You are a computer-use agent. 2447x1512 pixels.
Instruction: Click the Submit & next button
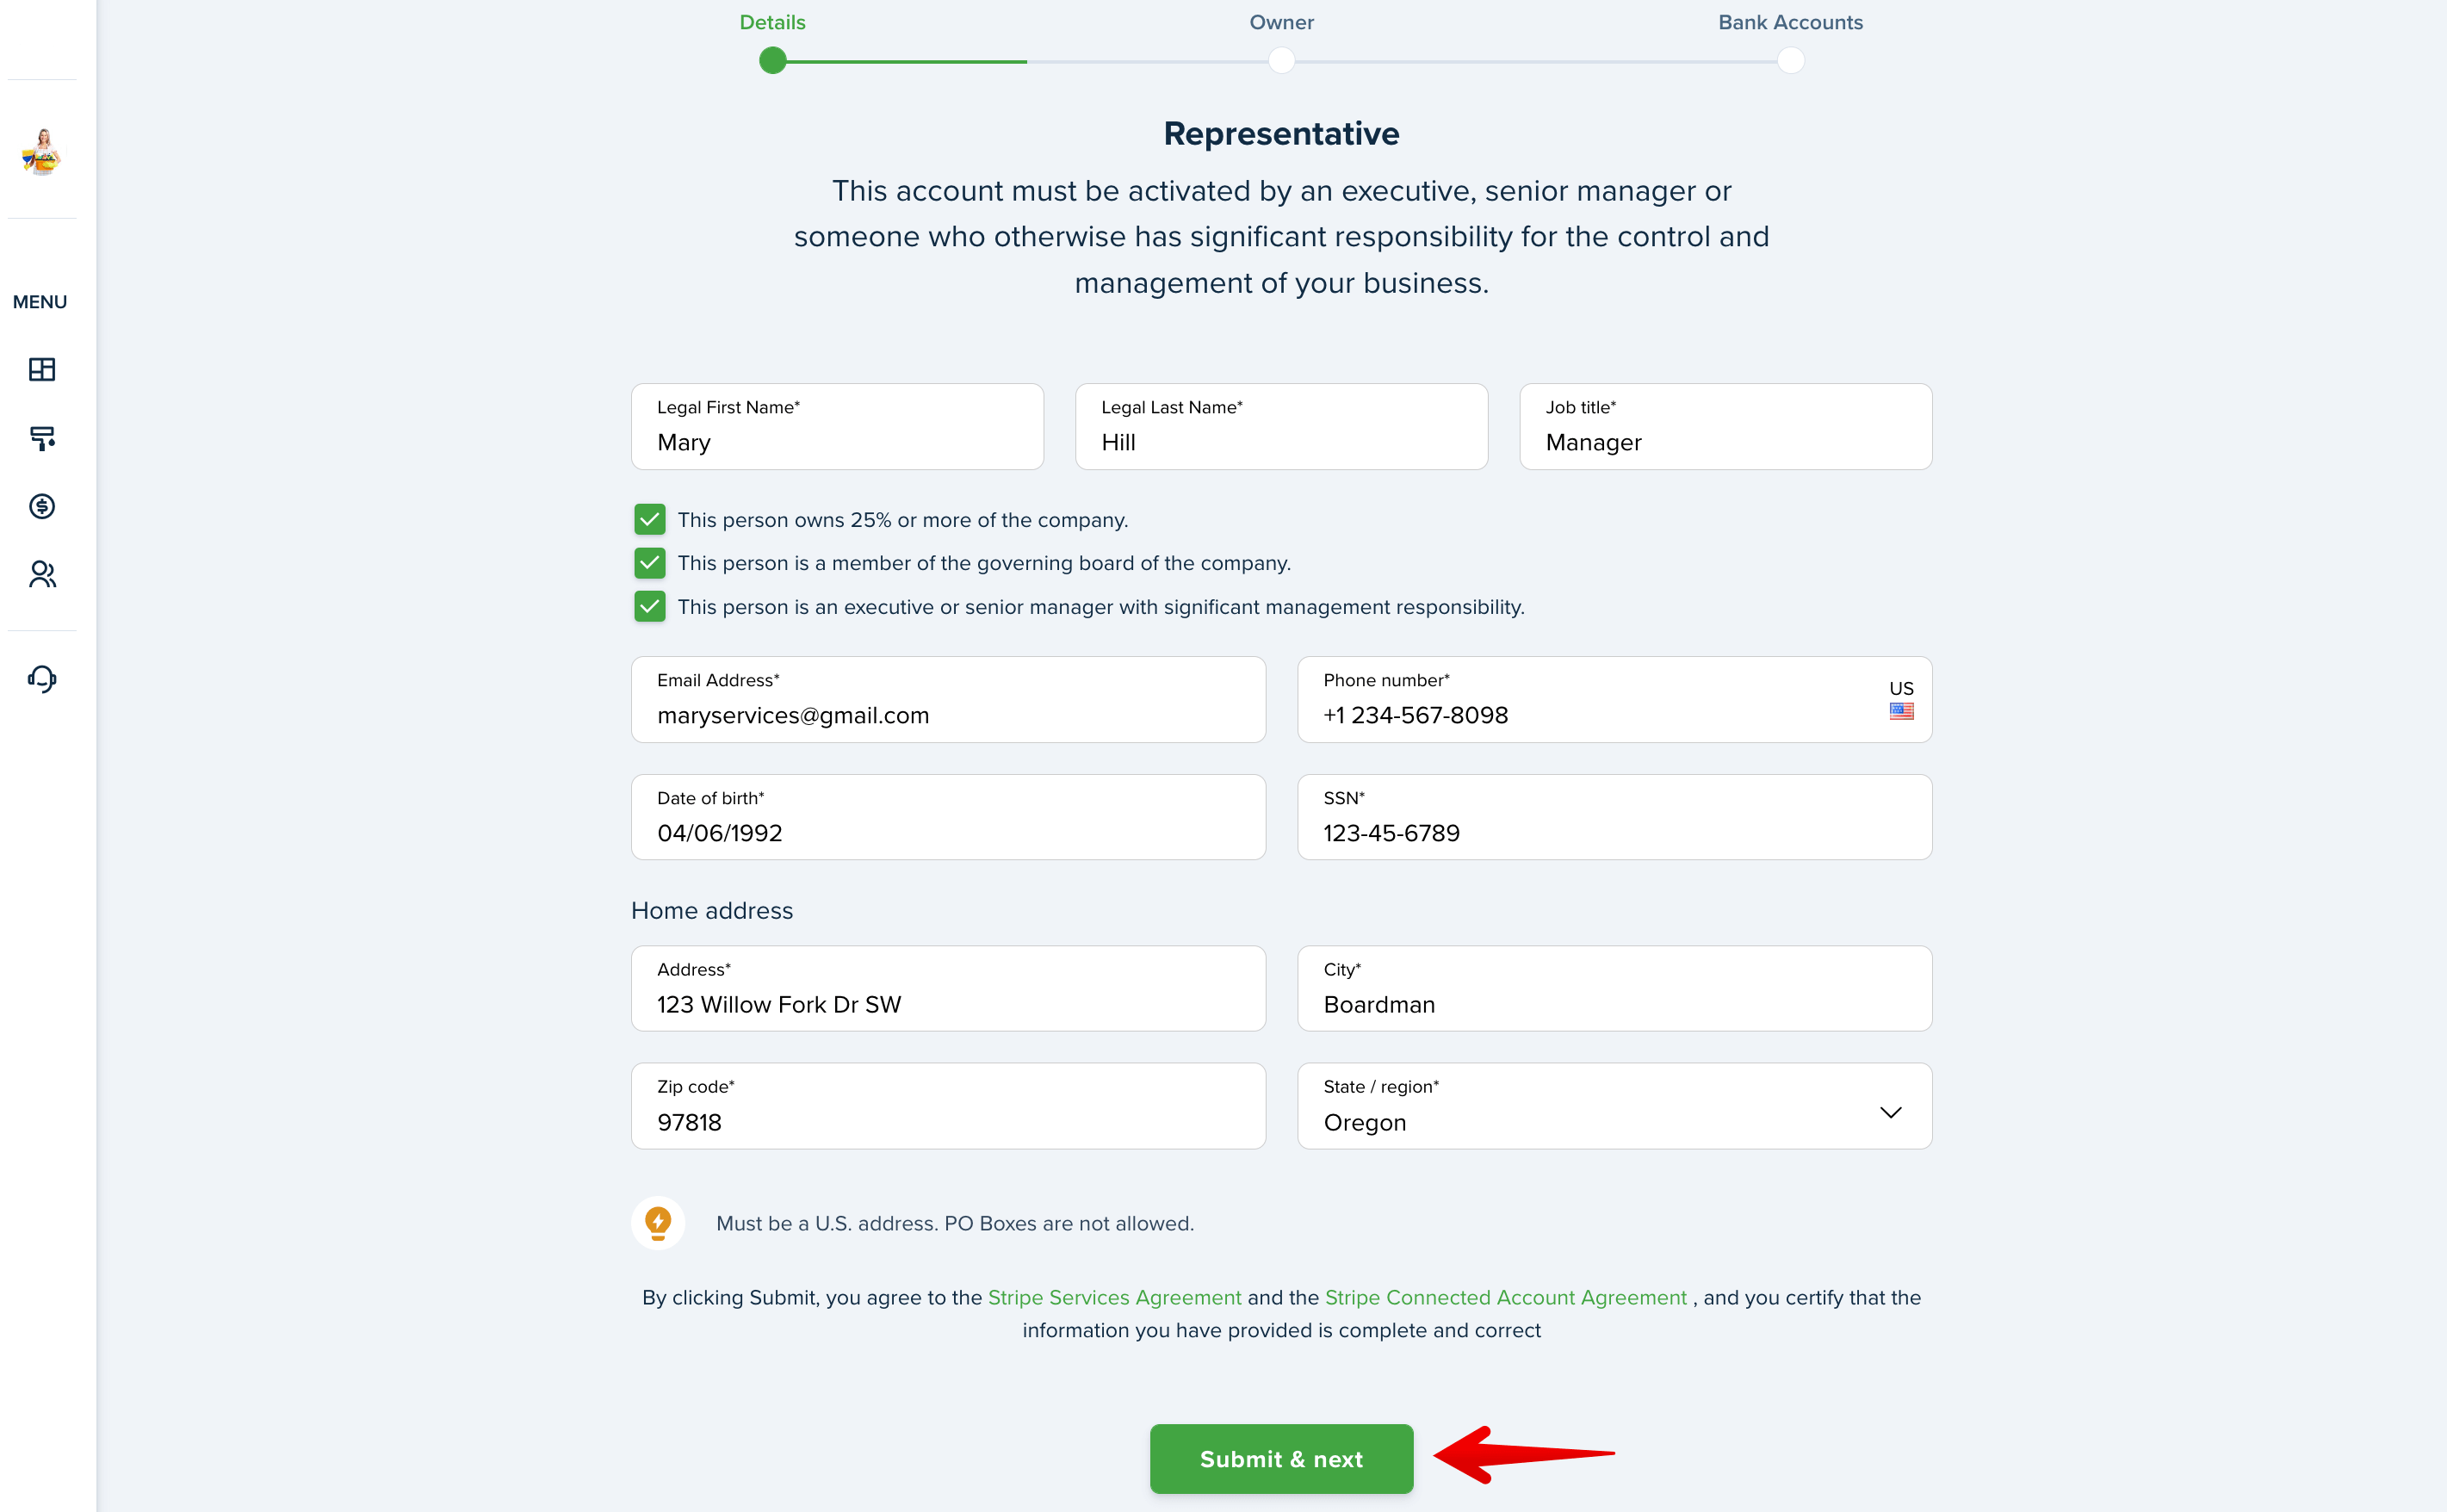(x=1281, y=1459)
